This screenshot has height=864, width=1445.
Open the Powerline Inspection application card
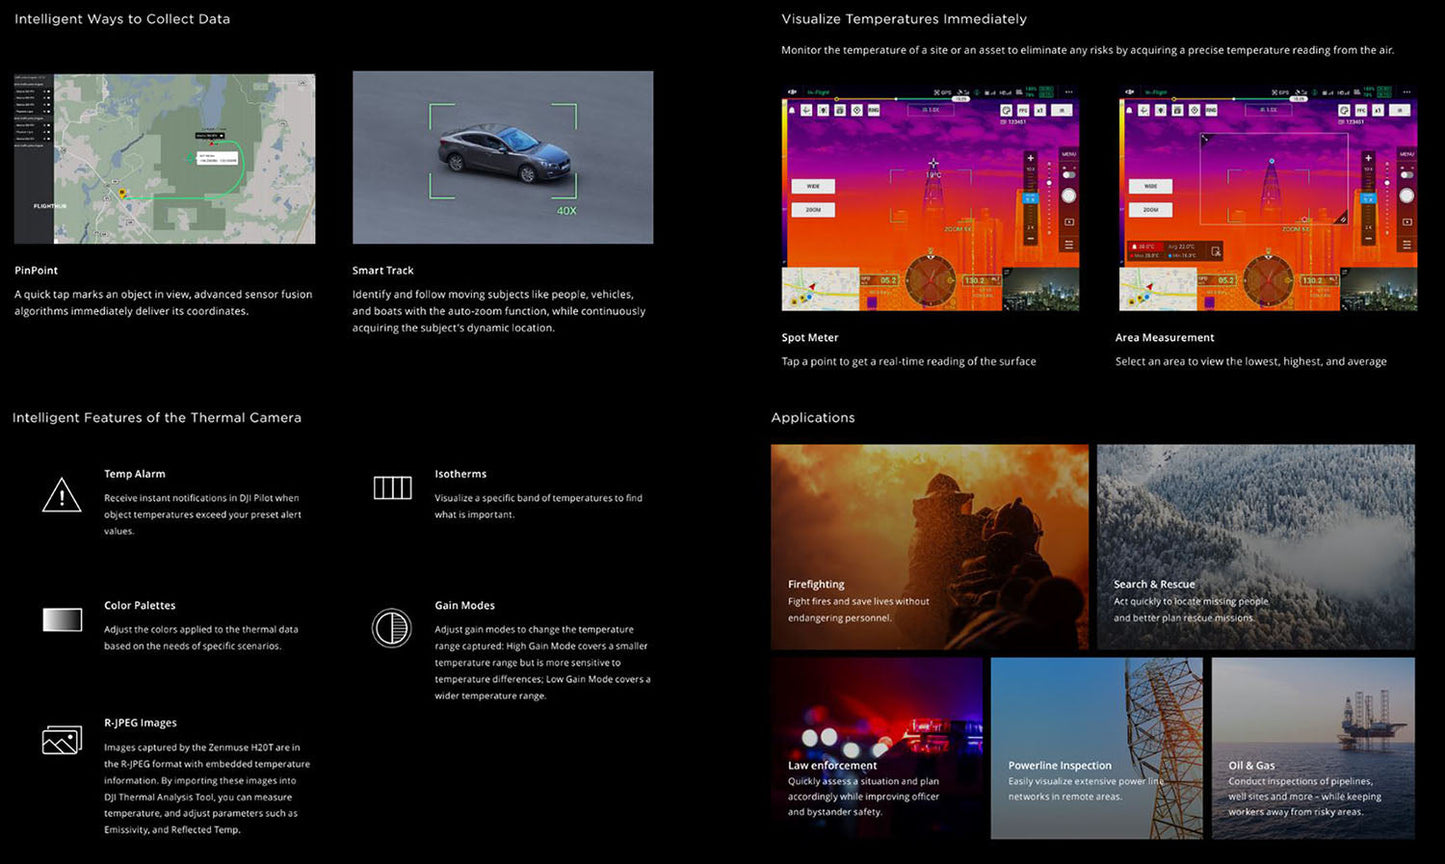click(1097, 748)
